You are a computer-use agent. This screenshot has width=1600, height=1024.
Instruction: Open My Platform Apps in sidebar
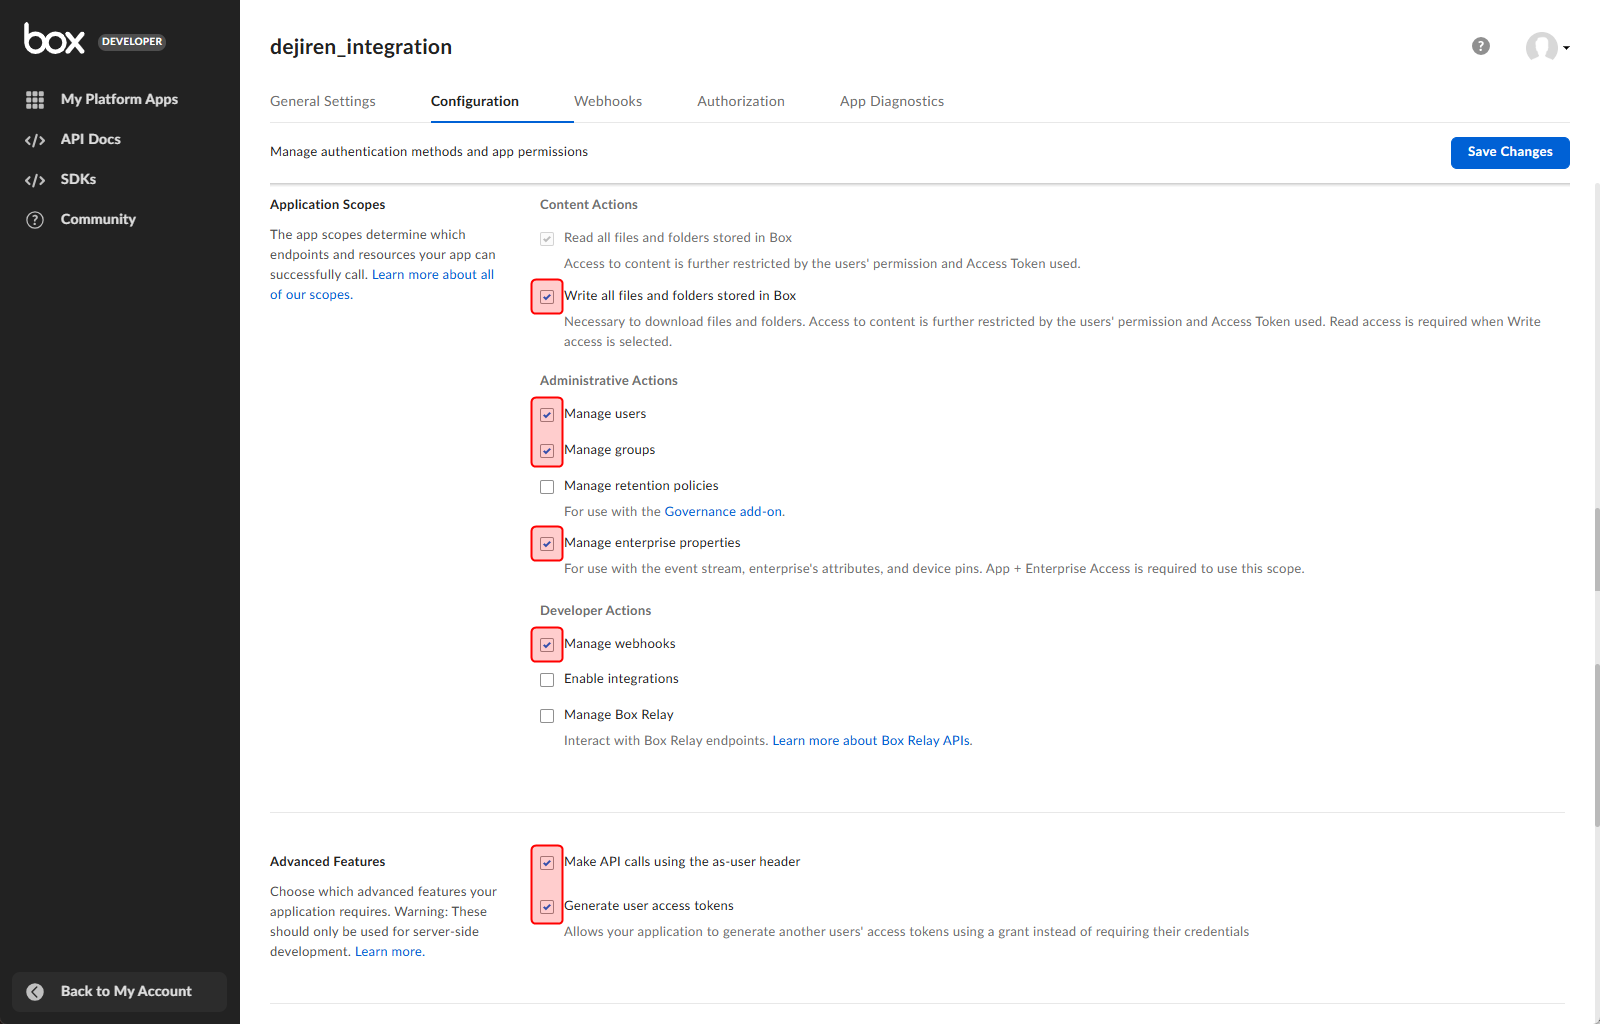[x=119, y=99]
